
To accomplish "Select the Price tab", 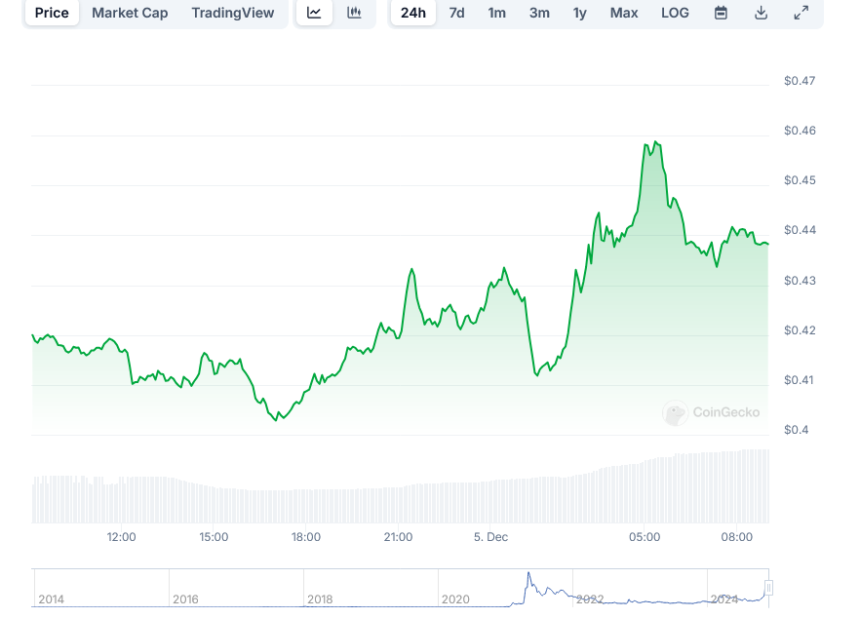I will click(x=52, y=13).
